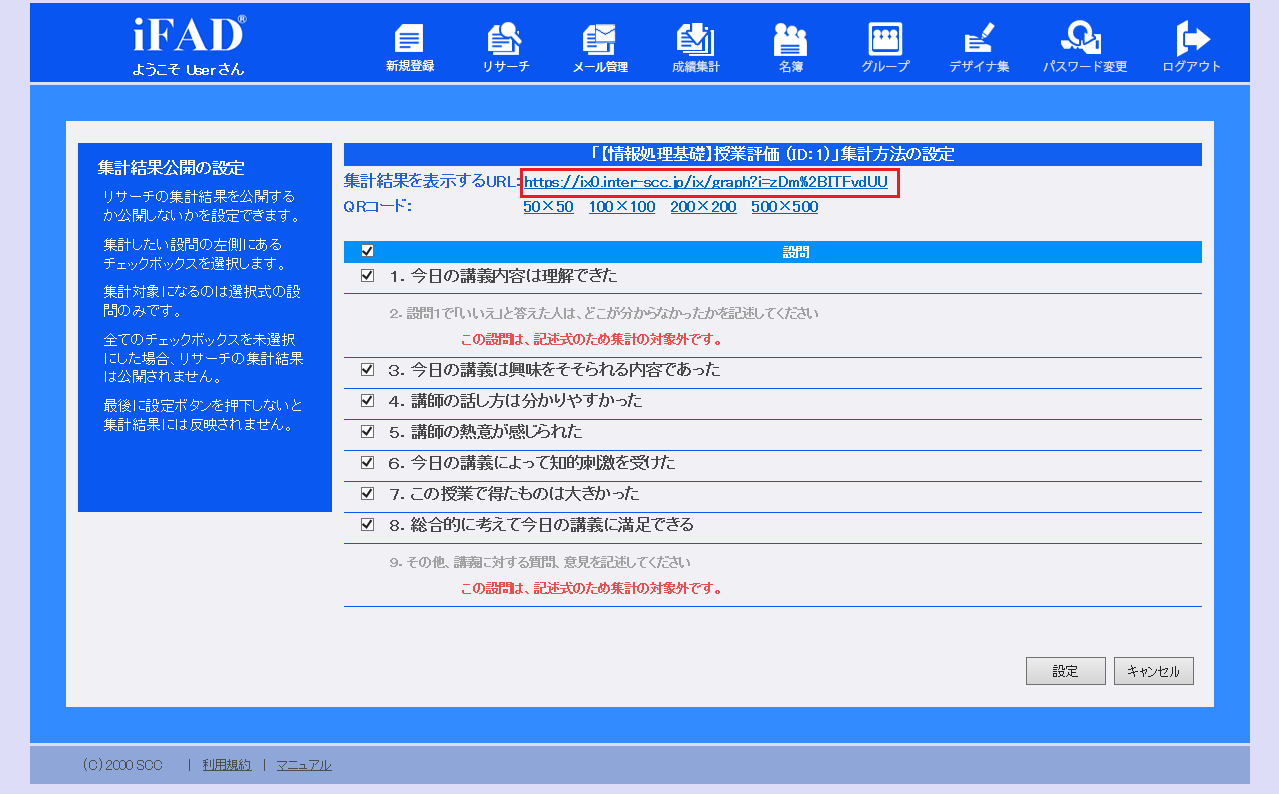
Task: Open the デザイナ集 icon
Action: point(979,48)
